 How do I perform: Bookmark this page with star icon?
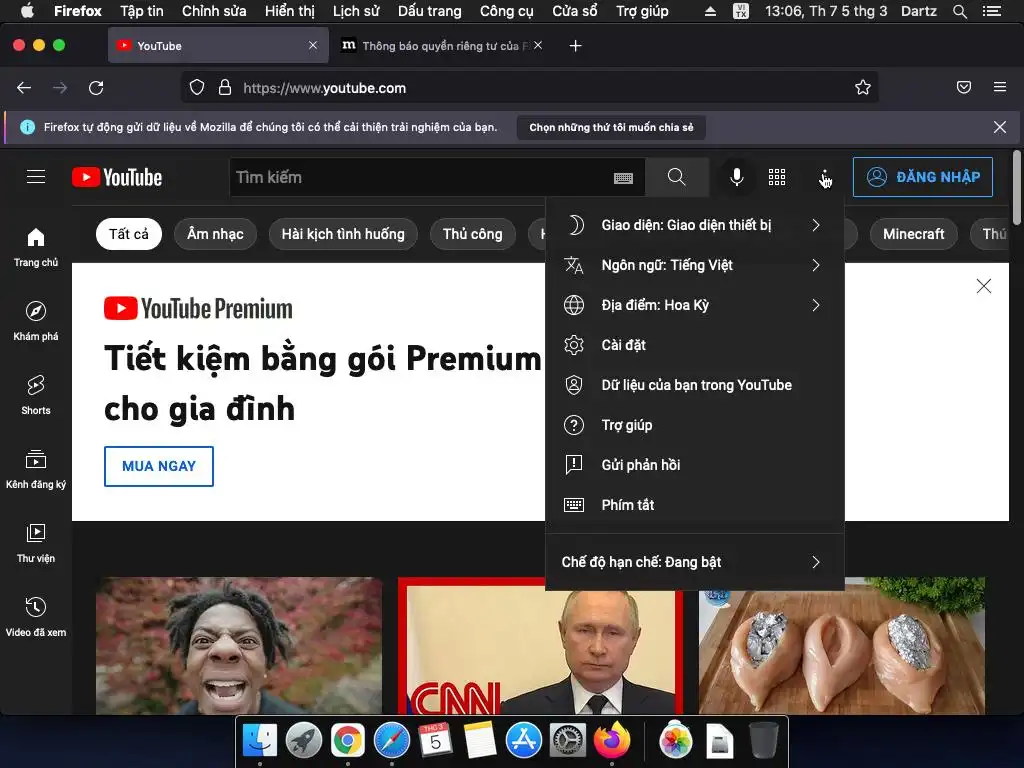pos(863,88)
